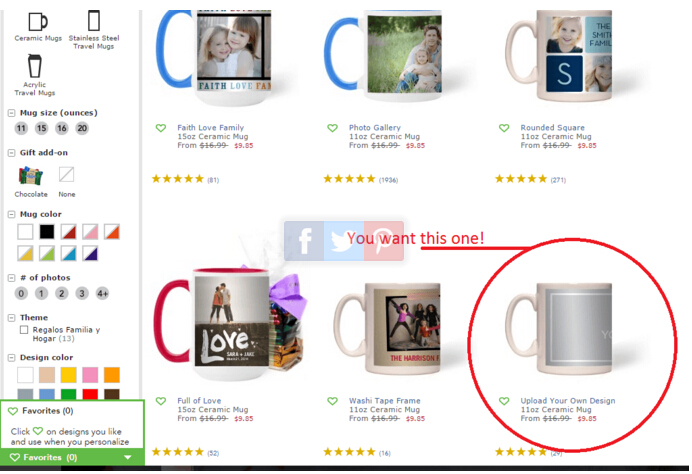Open the Upload Your Own Design link

[568, 401]
